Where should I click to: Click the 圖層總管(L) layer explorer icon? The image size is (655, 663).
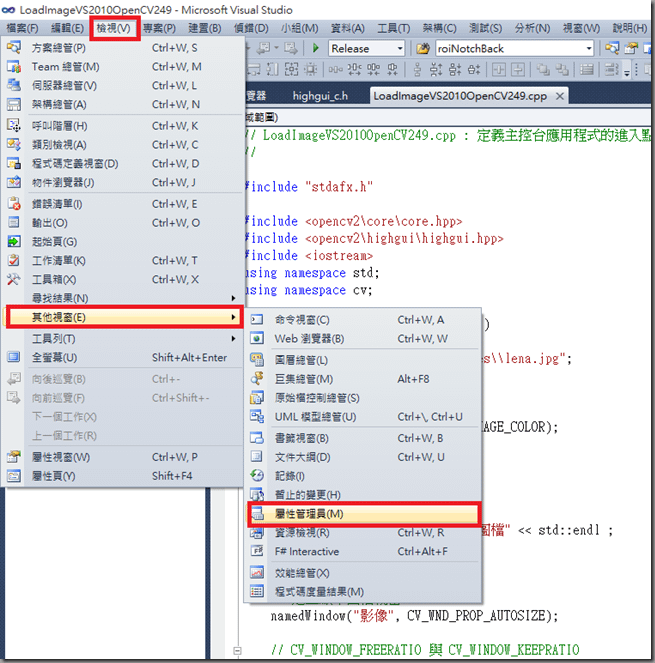(257, 360)
